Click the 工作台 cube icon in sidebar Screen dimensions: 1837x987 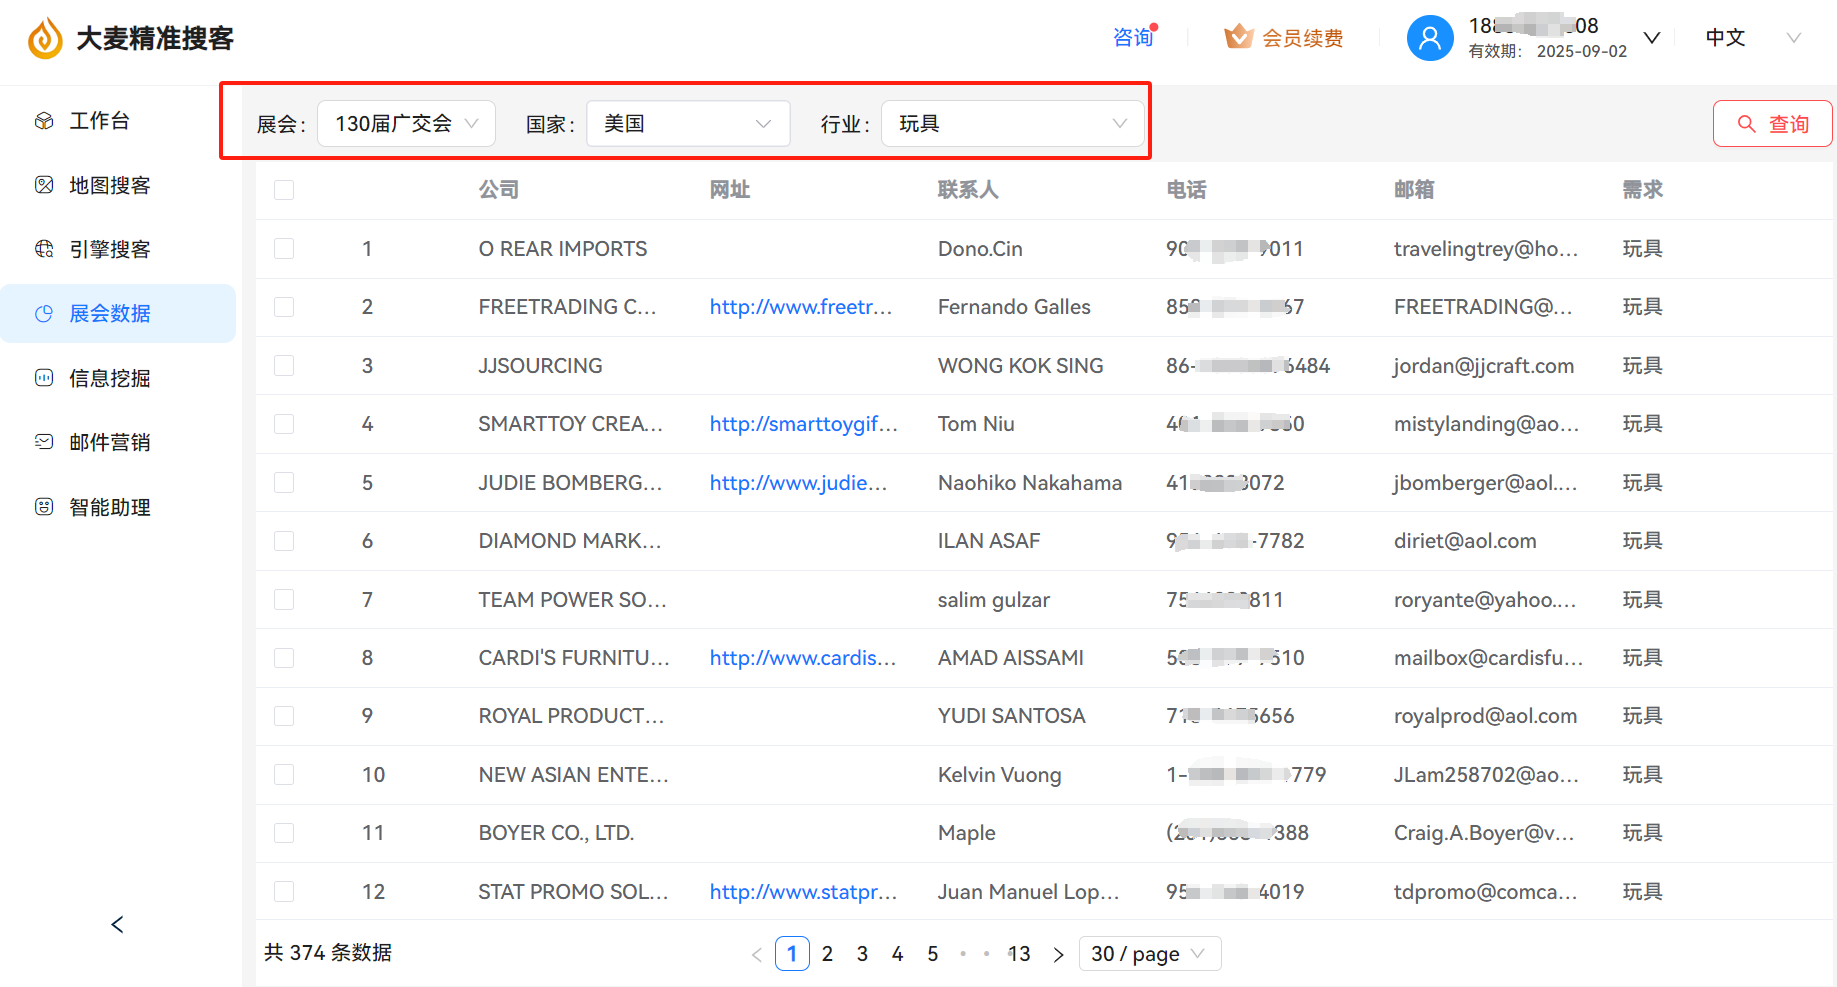tap(44, 121)
